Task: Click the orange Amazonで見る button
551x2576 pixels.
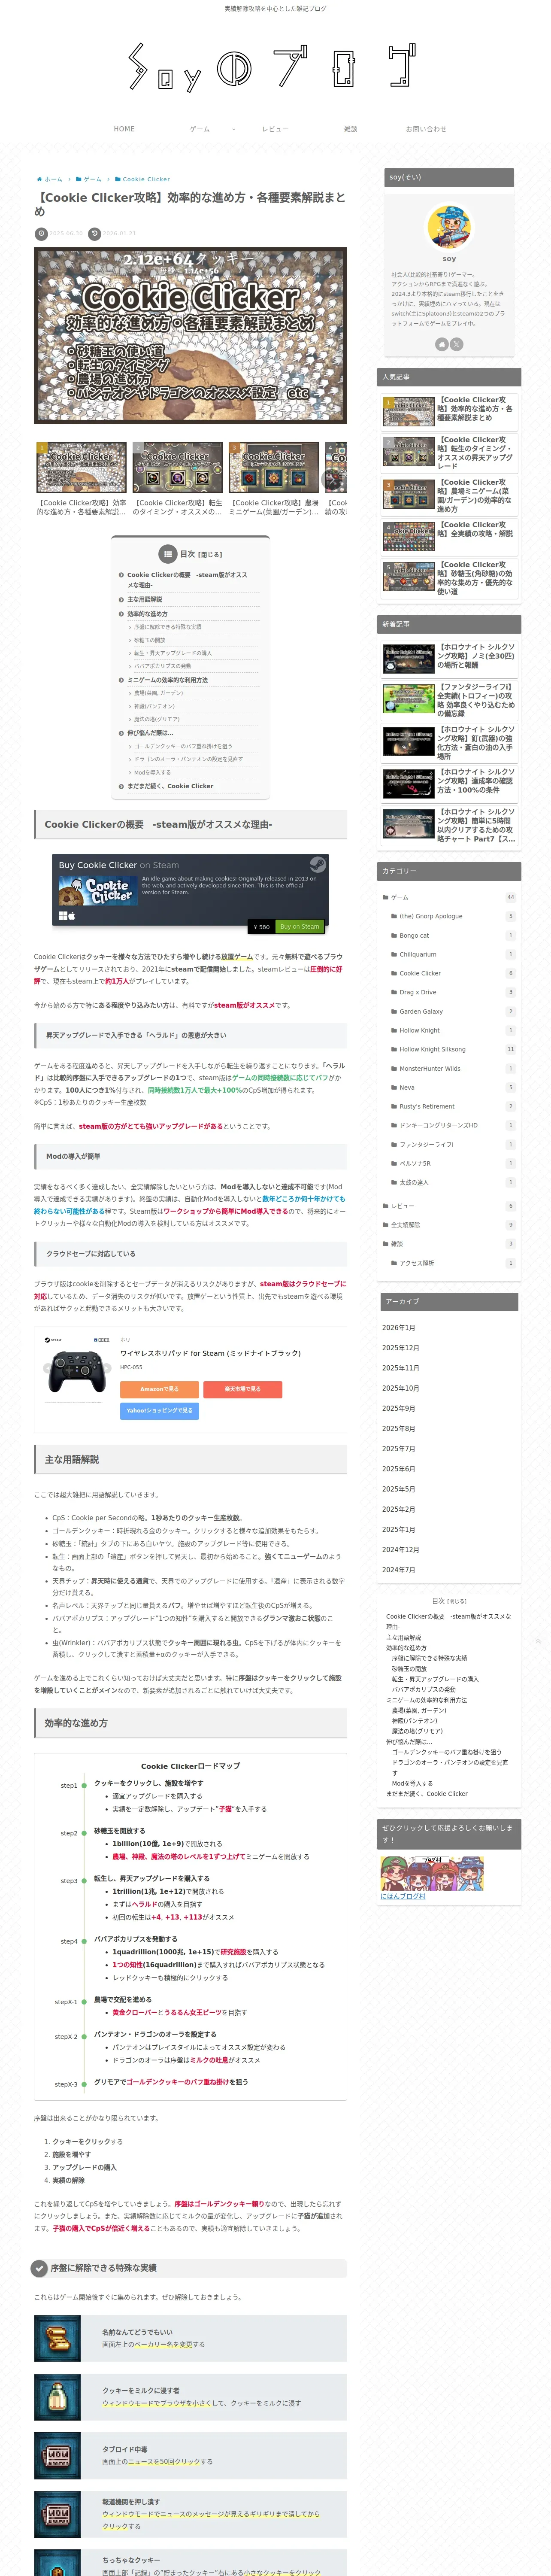Action: (159, 1389)
